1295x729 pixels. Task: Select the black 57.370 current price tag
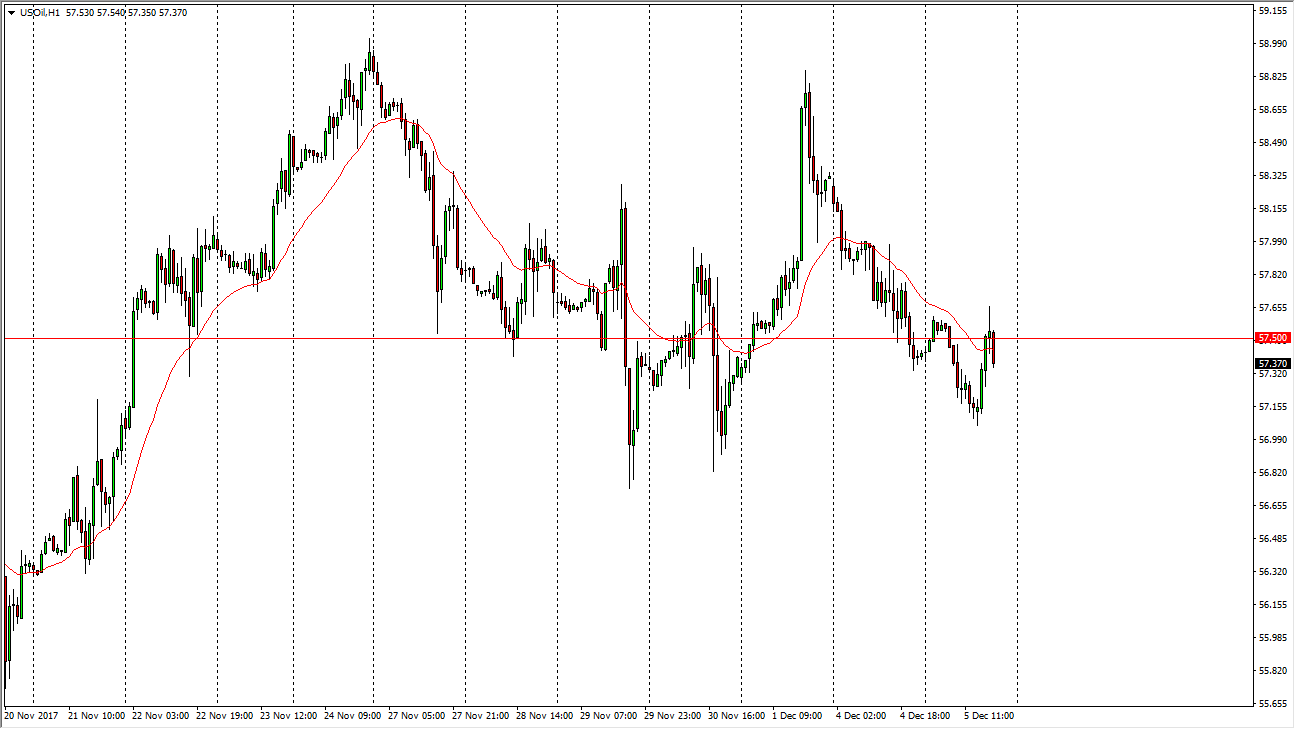coord(1272,363)
